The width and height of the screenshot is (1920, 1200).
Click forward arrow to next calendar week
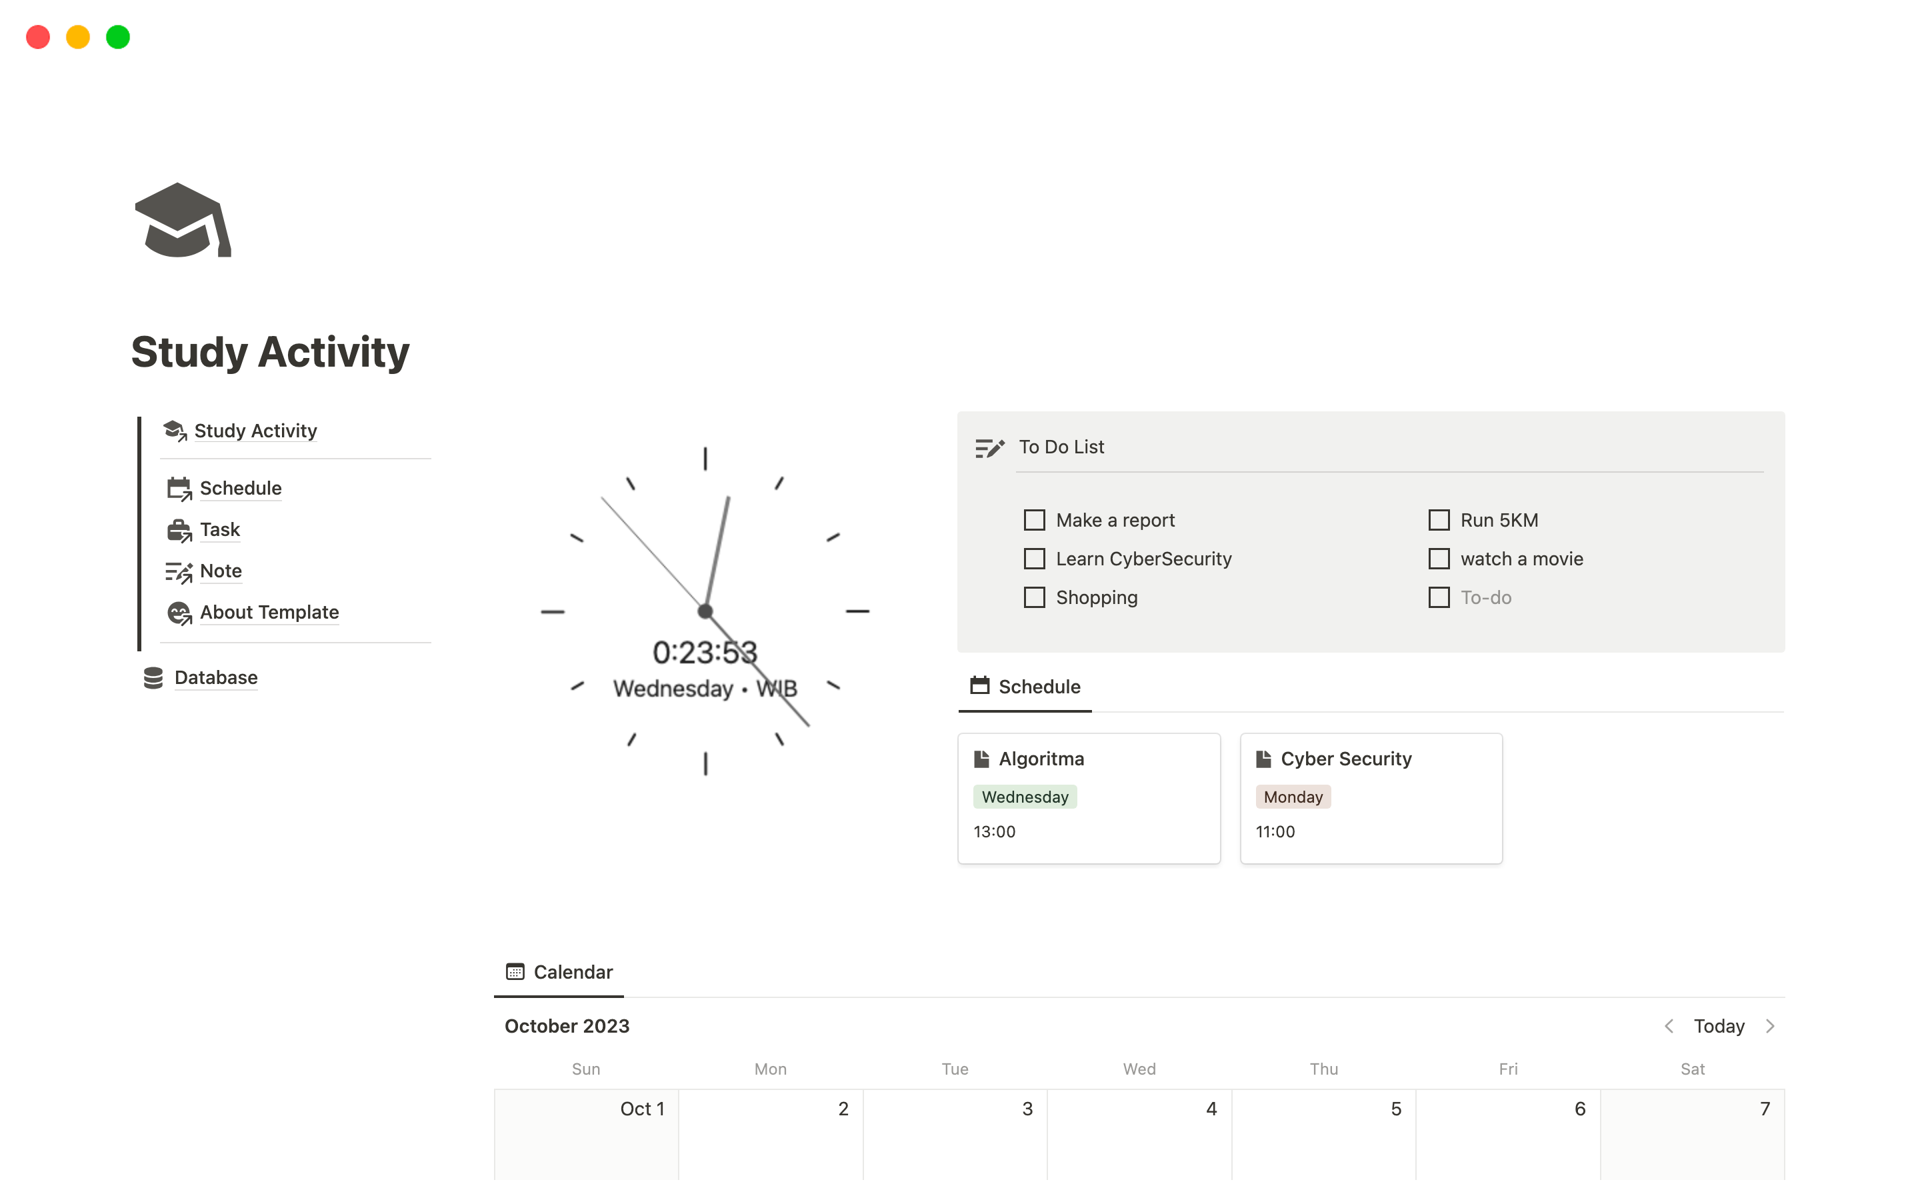(1771, 1026)
